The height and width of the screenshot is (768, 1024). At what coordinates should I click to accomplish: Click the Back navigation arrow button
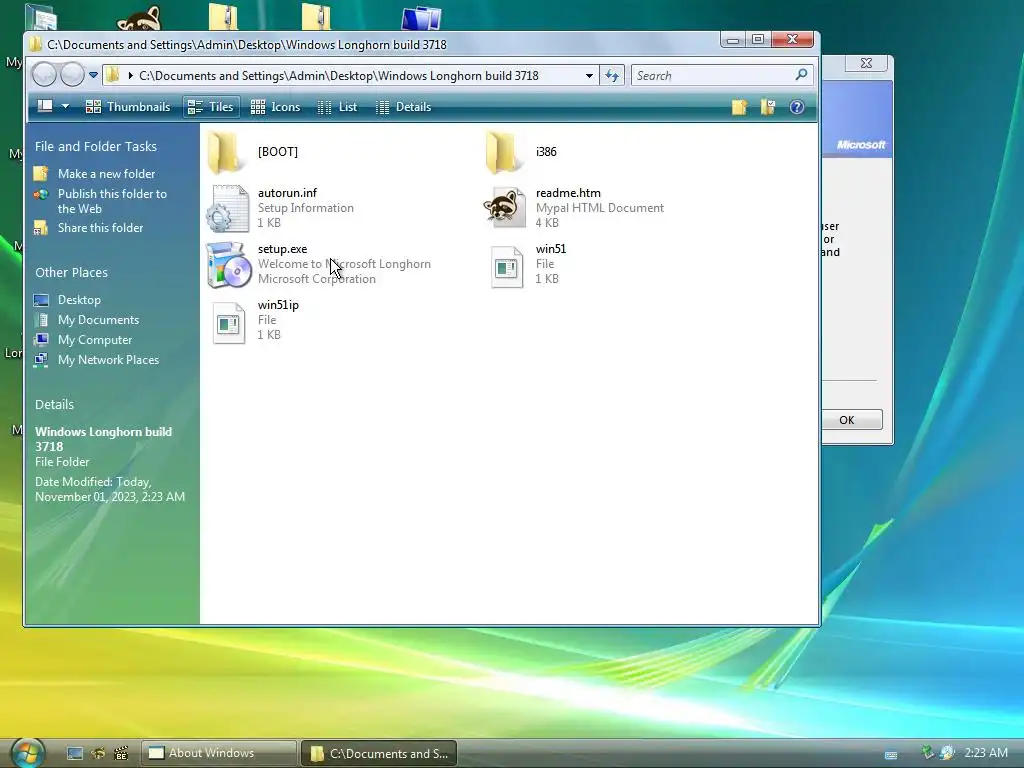[44, 74]
